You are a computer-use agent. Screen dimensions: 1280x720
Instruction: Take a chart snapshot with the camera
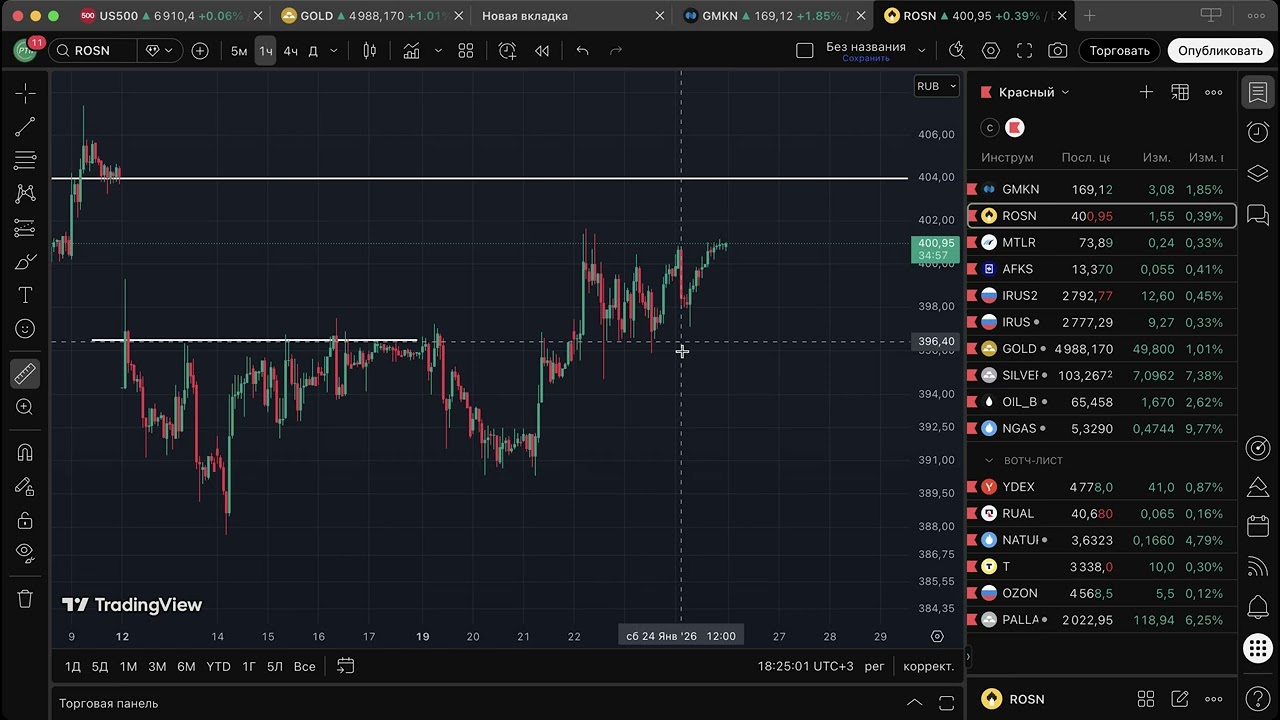pos(1058,51)
